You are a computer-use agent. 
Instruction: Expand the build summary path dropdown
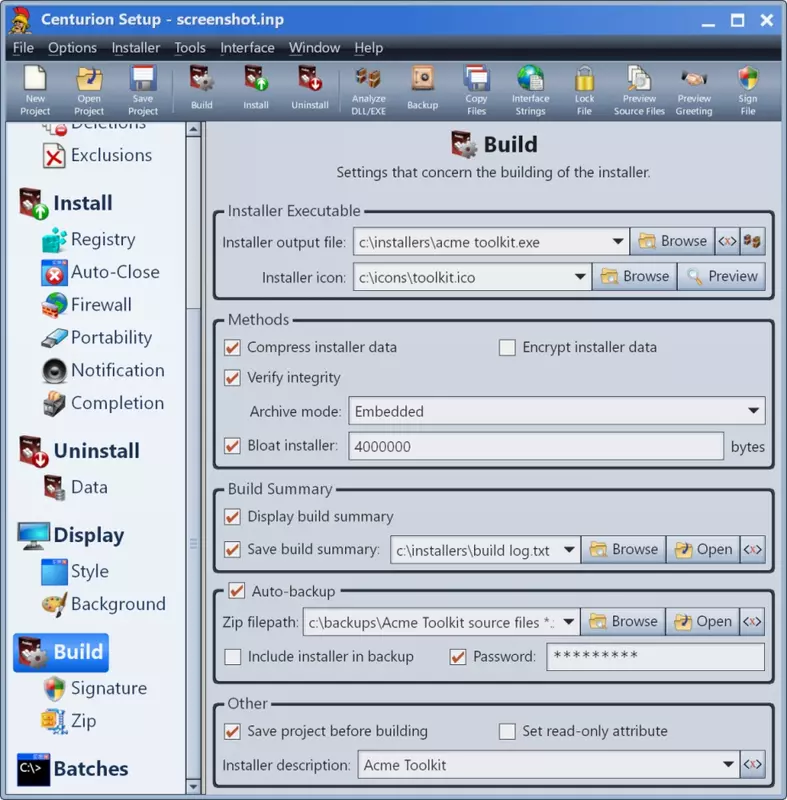569,549
